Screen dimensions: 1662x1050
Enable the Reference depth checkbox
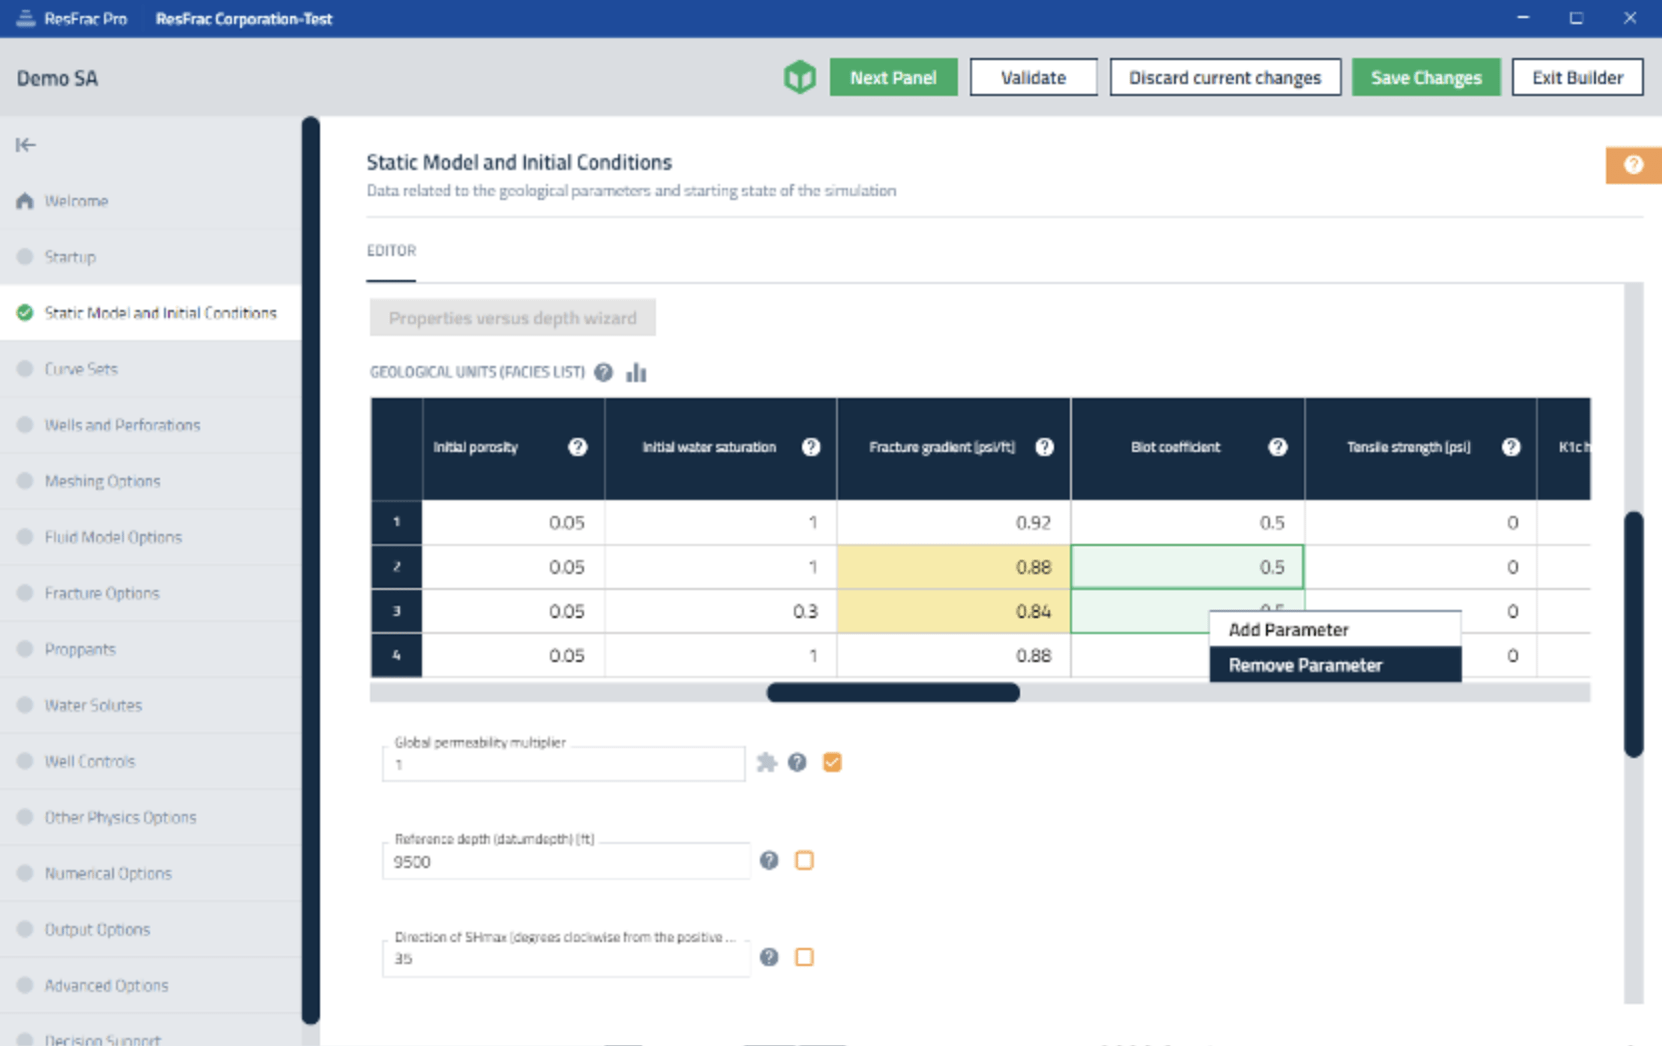804,861
